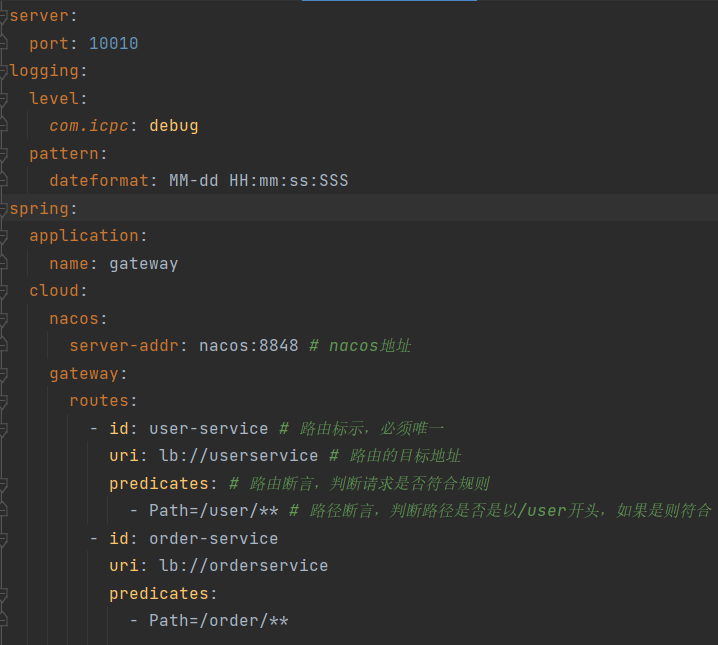Click the '# nacos地址' comment
The image size is (718, 645).
pyautogui.click(x=360, y=346)
